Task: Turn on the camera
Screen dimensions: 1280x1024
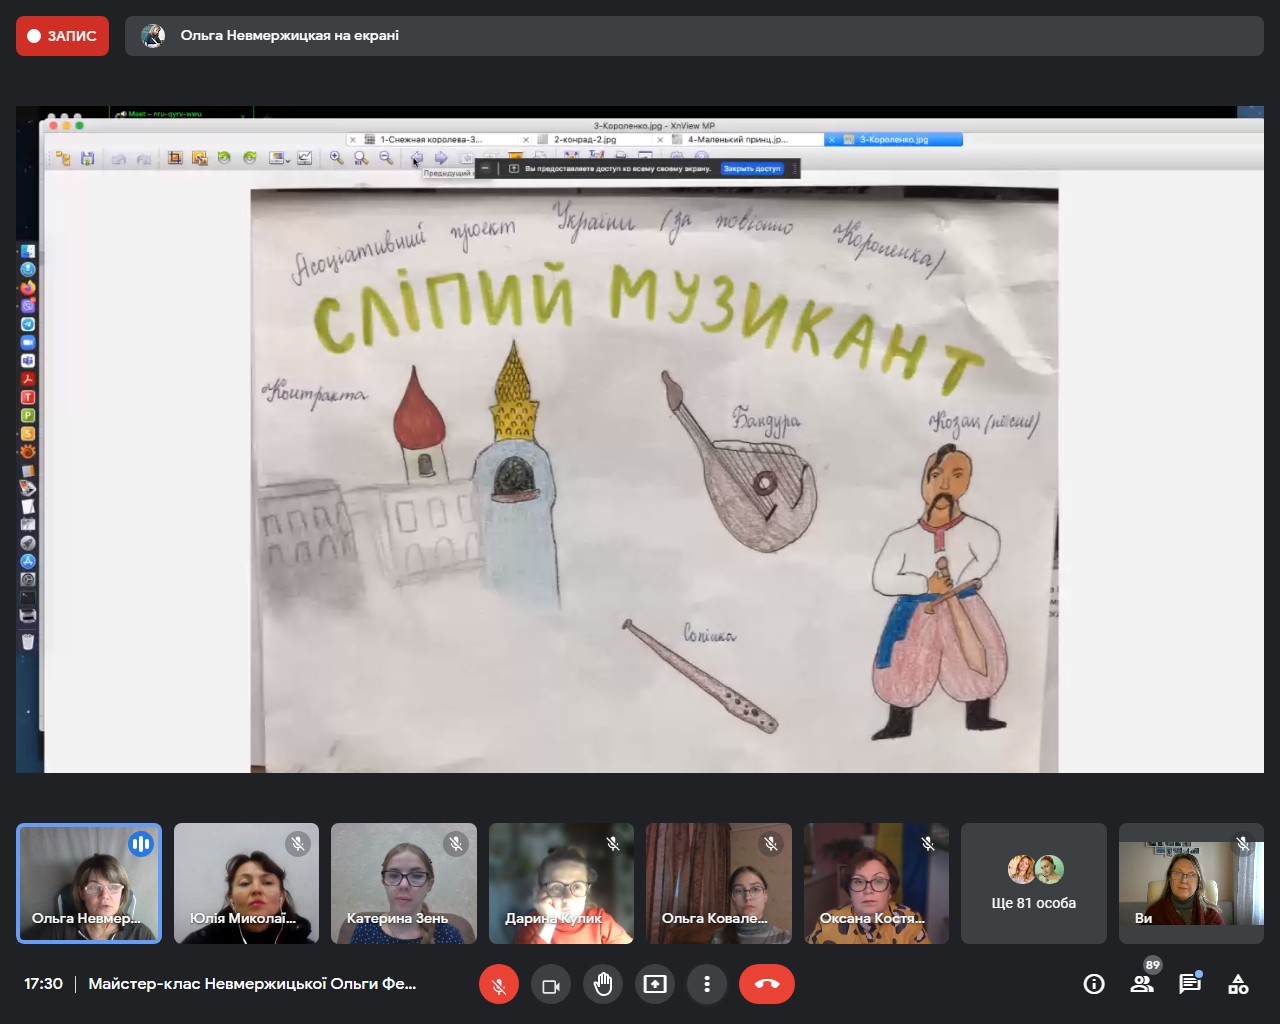Action: [550, 985]
